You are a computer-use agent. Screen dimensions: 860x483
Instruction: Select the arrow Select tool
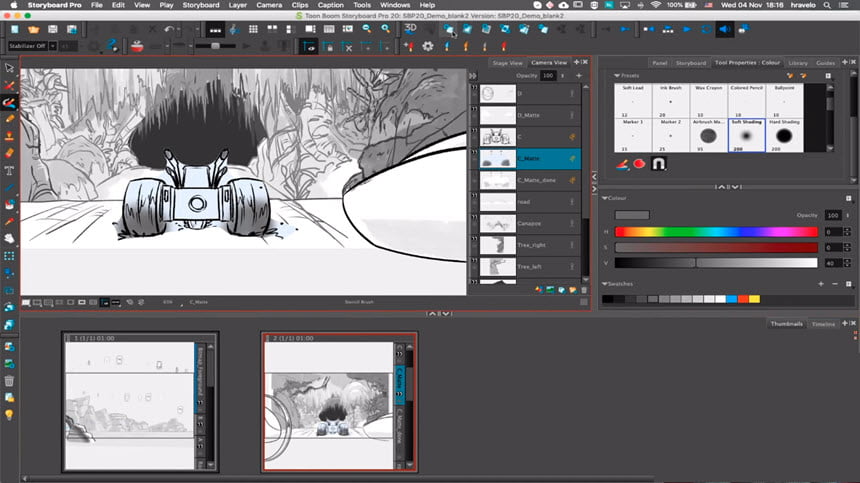(9, 68)
